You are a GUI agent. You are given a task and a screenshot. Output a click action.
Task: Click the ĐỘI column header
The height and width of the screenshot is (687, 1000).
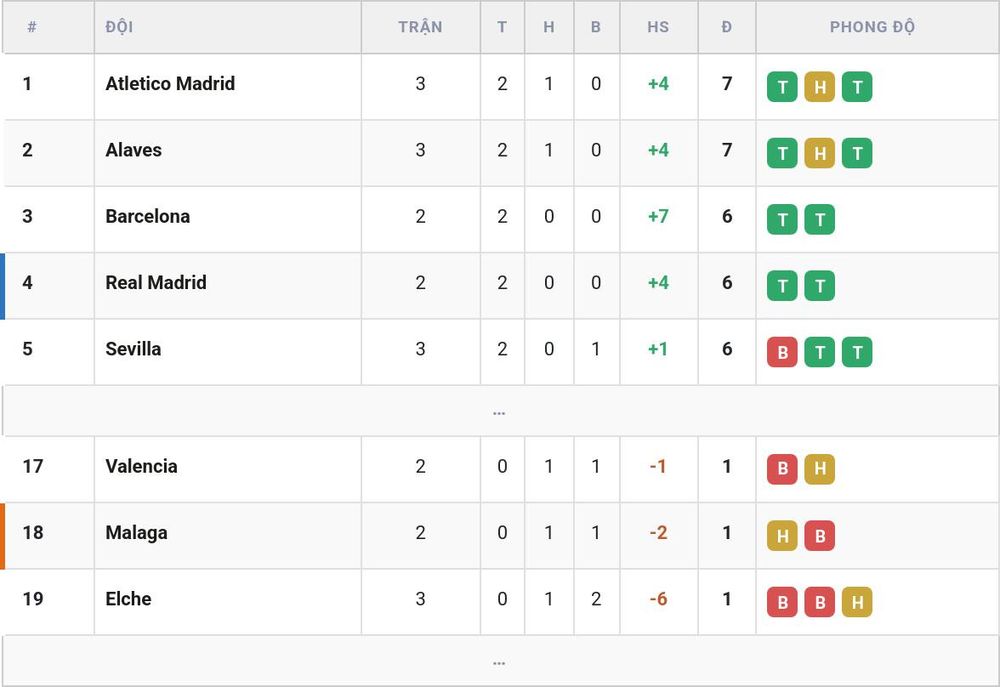119,27
